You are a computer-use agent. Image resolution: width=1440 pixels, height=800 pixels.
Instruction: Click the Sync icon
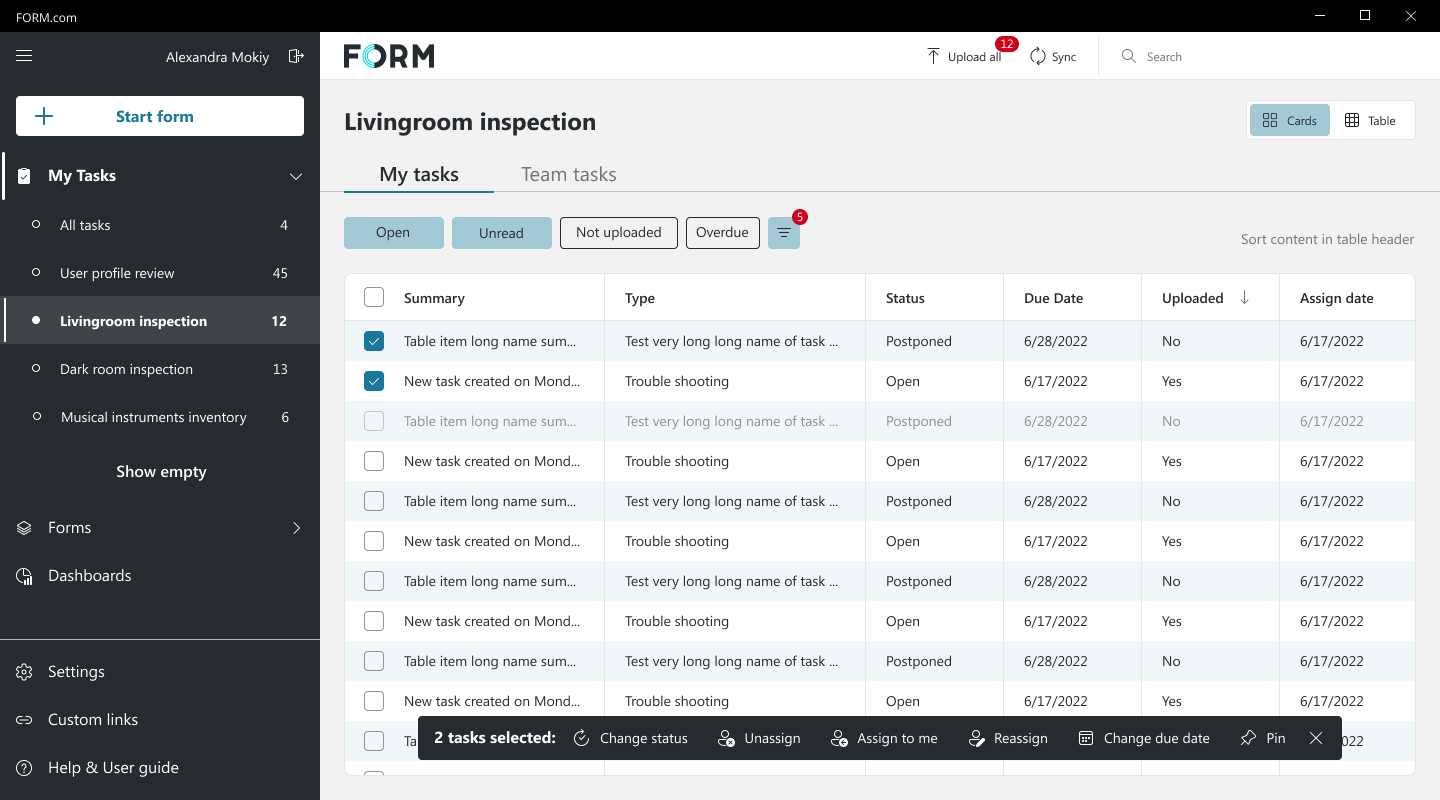pyautogui.click(x=1038, y=56)
